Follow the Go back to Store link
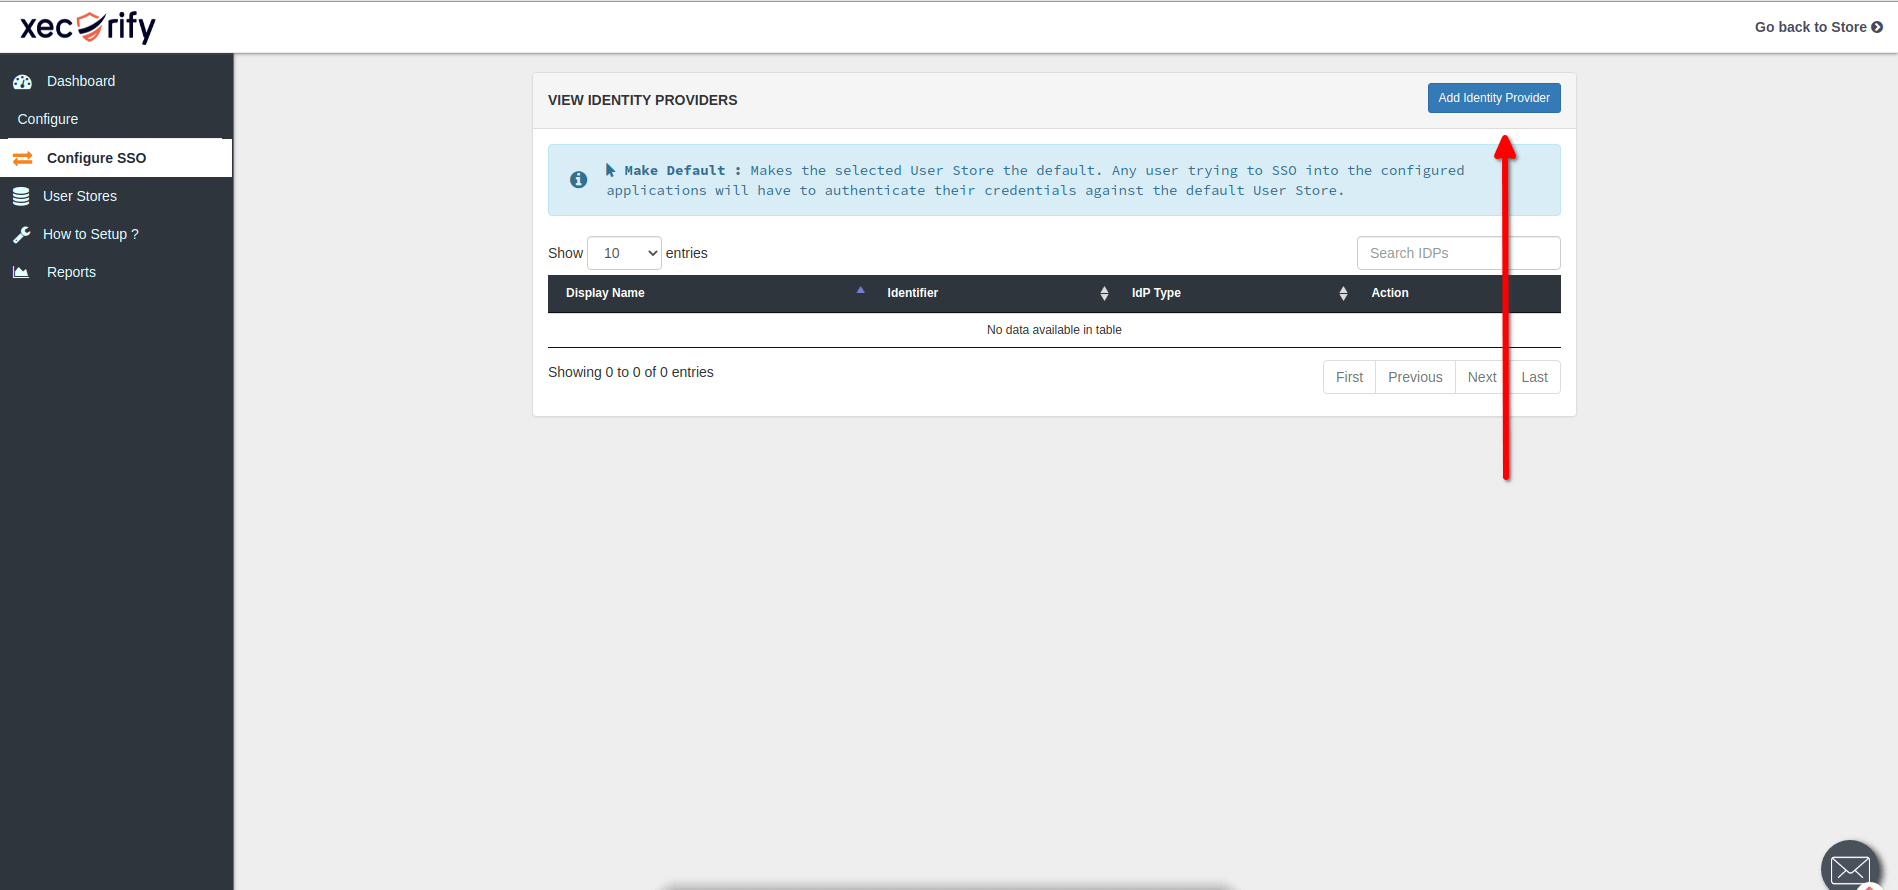The width and height of the screenshot is (1898, 890). point(1818,27)
